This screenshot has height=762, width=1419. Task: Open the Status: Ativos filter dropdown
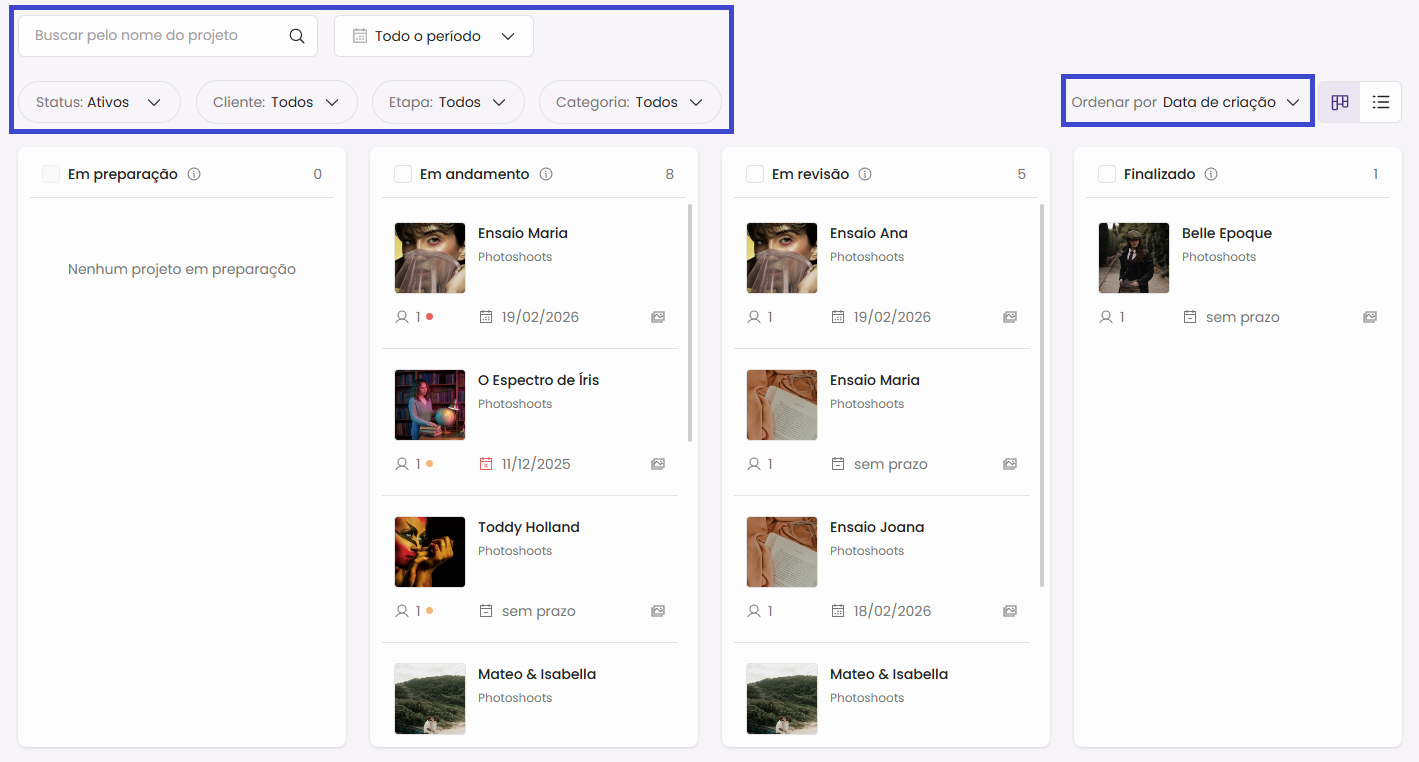(99, 102)
